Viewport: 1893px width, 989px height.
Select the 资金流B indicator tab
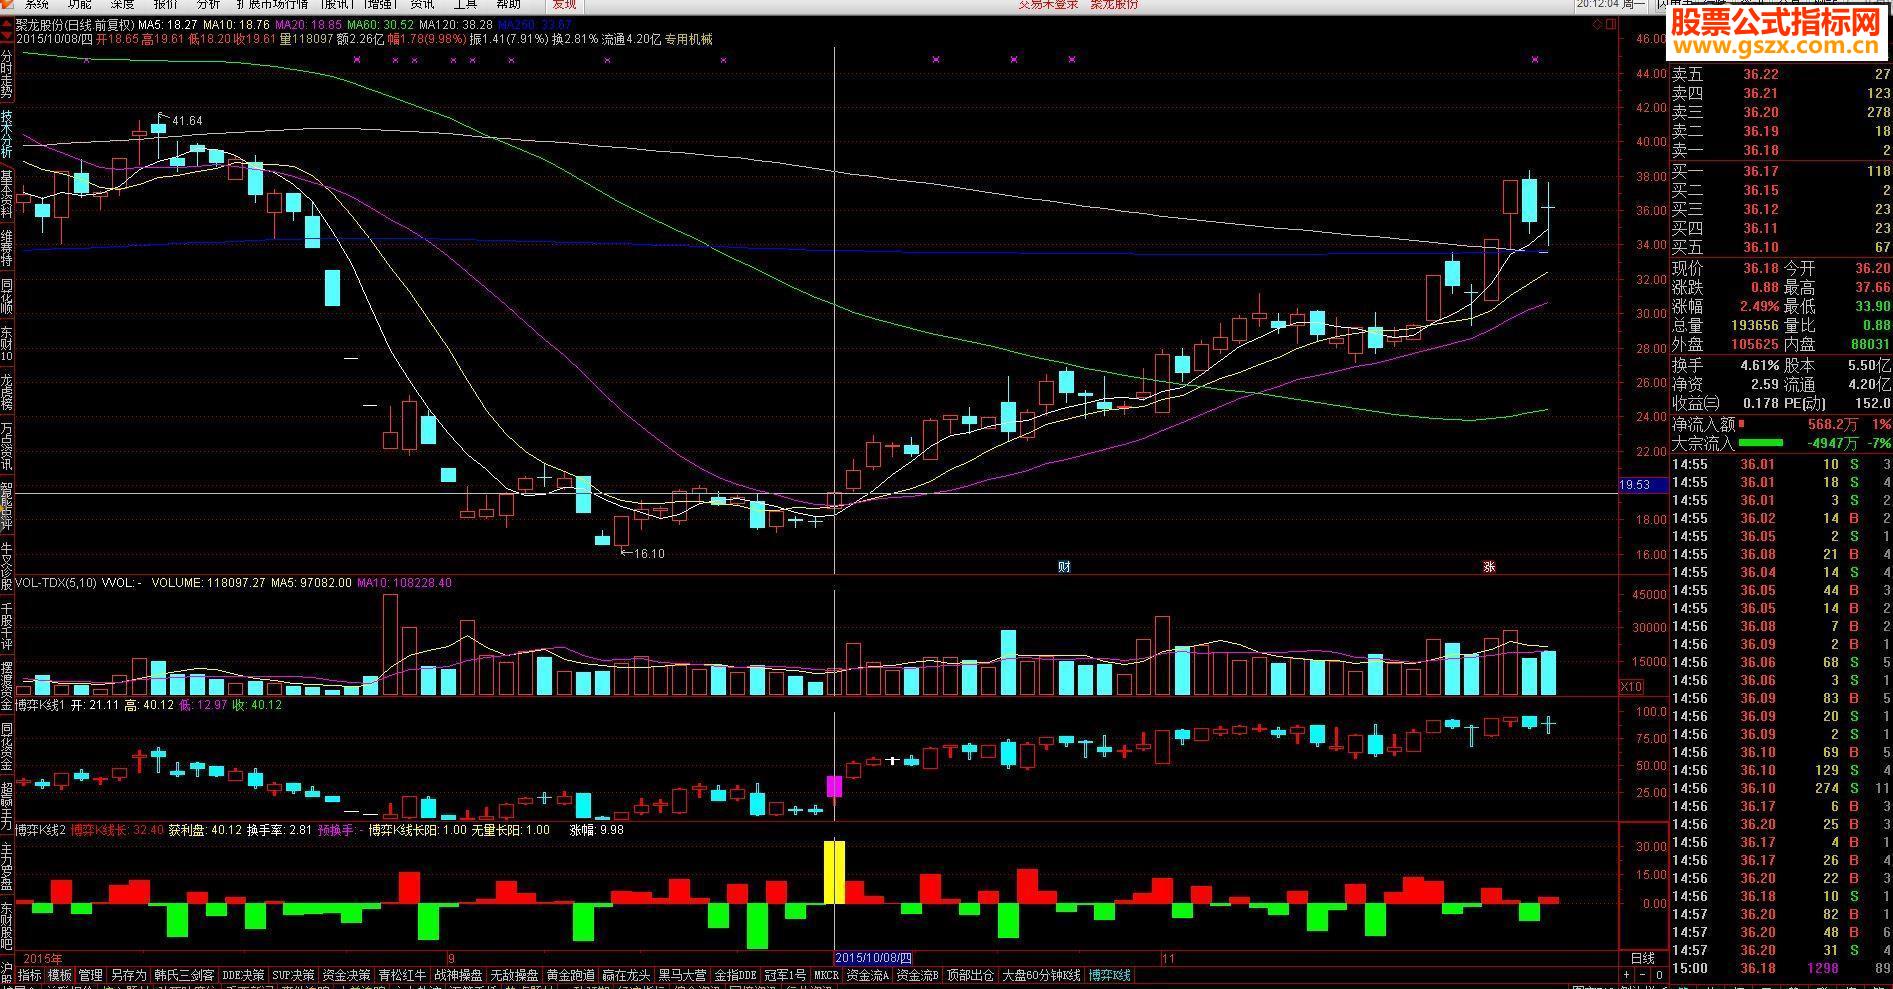coord(918,975)
